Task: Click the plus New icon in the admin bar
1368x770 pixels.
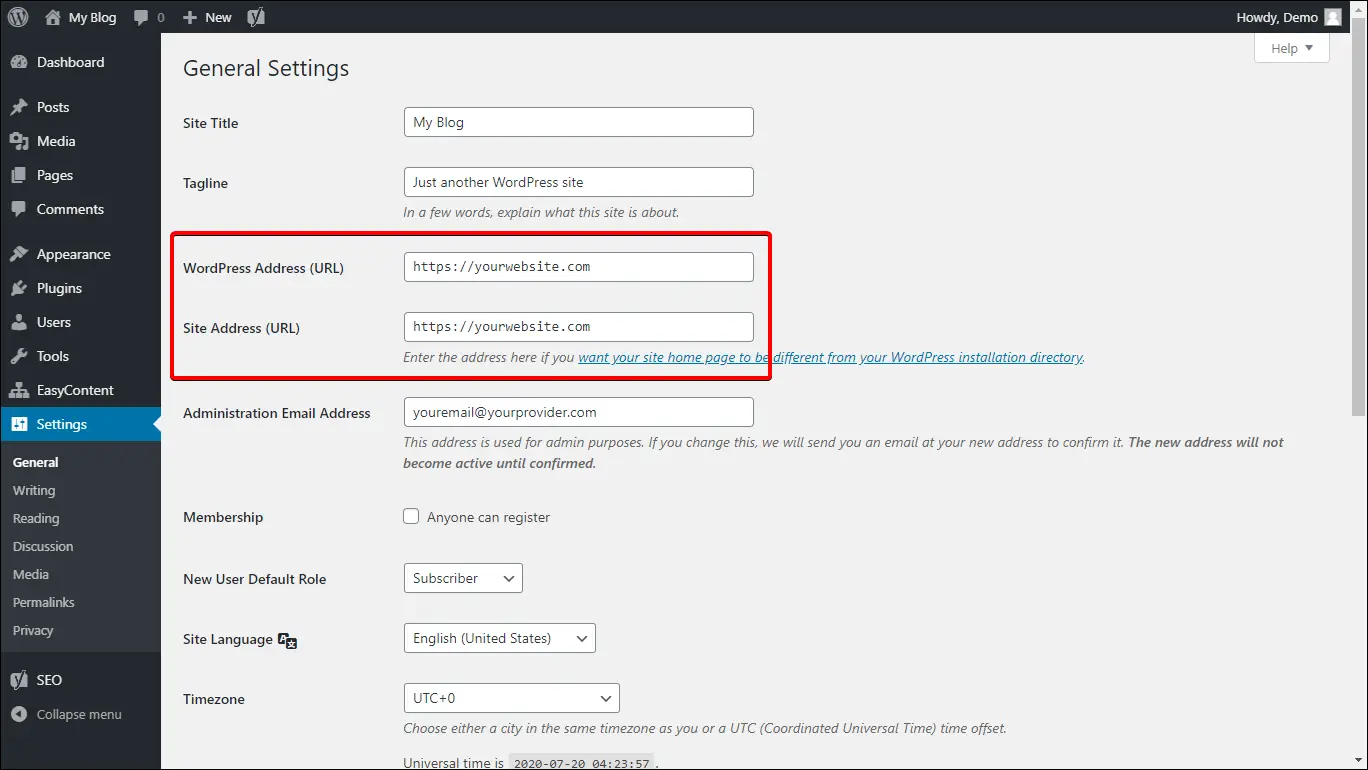Action: tap(190, 17)
